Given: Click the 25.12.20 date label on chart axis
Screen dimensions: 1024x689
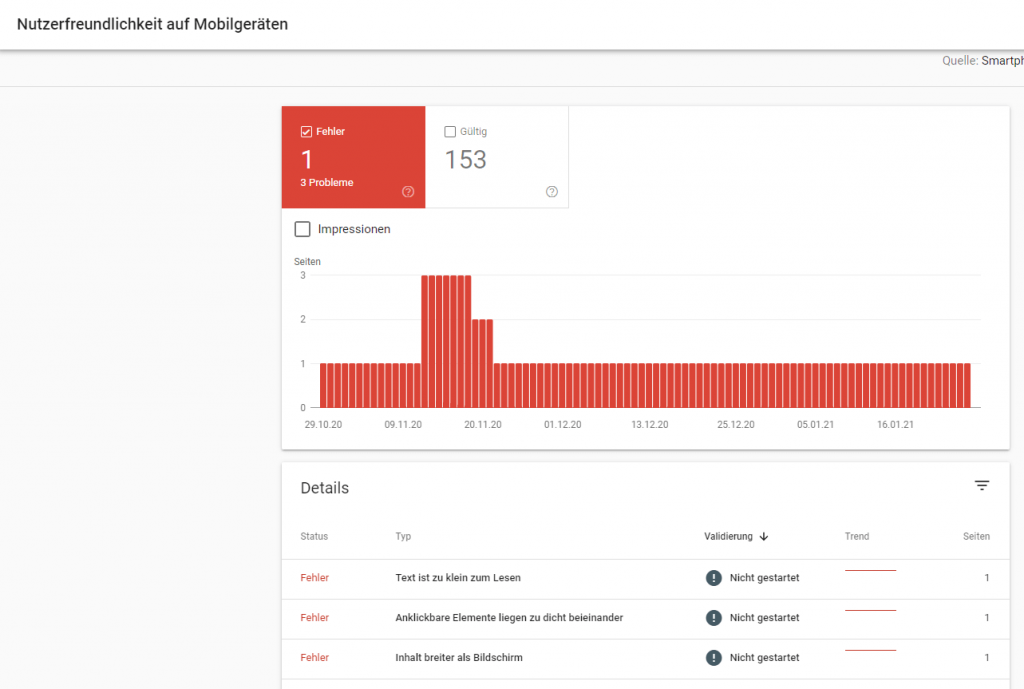Looking at the screenshot, I should (x=736, y=425).
